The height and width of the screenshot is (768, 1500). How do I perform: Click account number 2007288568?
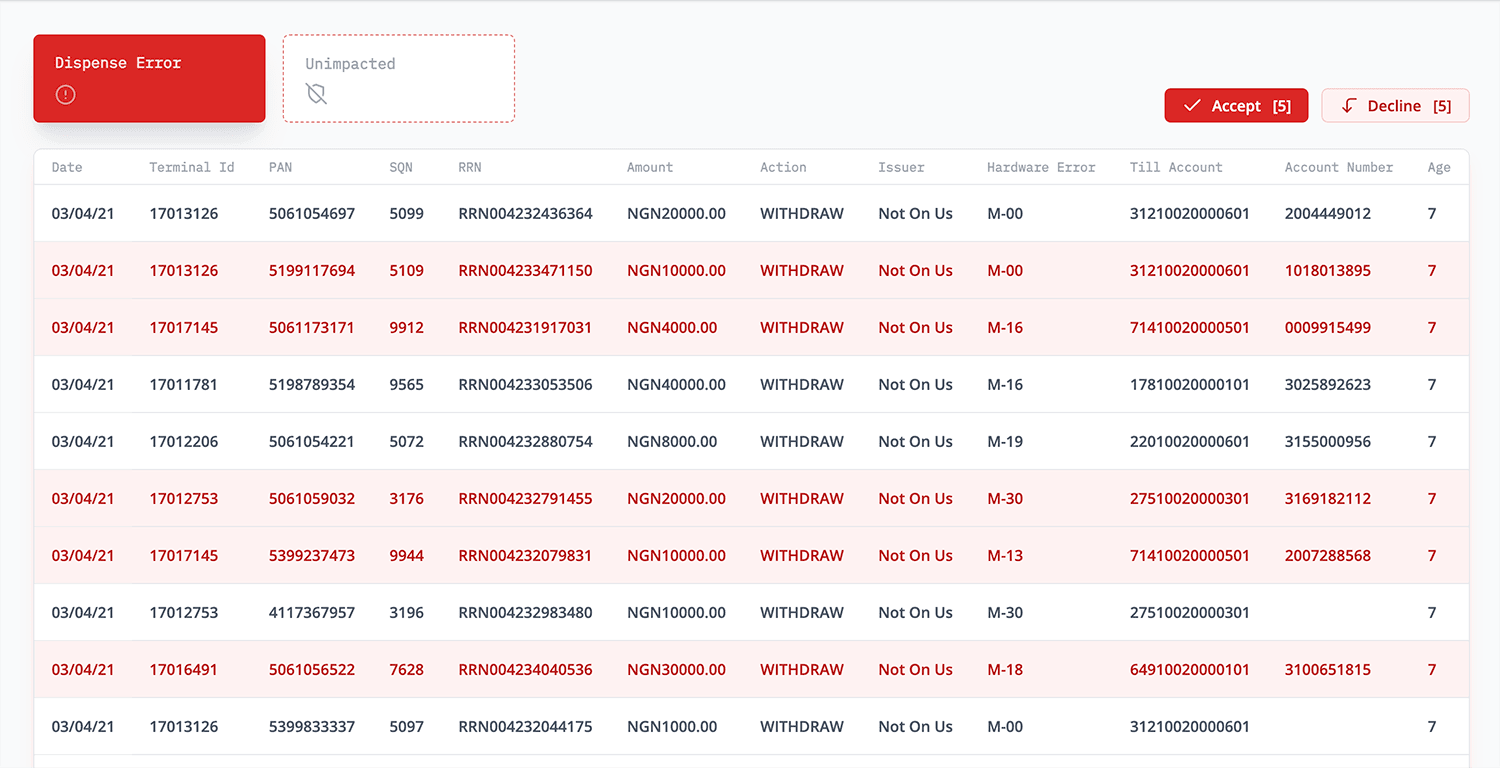pyautogui.click(x=1328, y=555)
